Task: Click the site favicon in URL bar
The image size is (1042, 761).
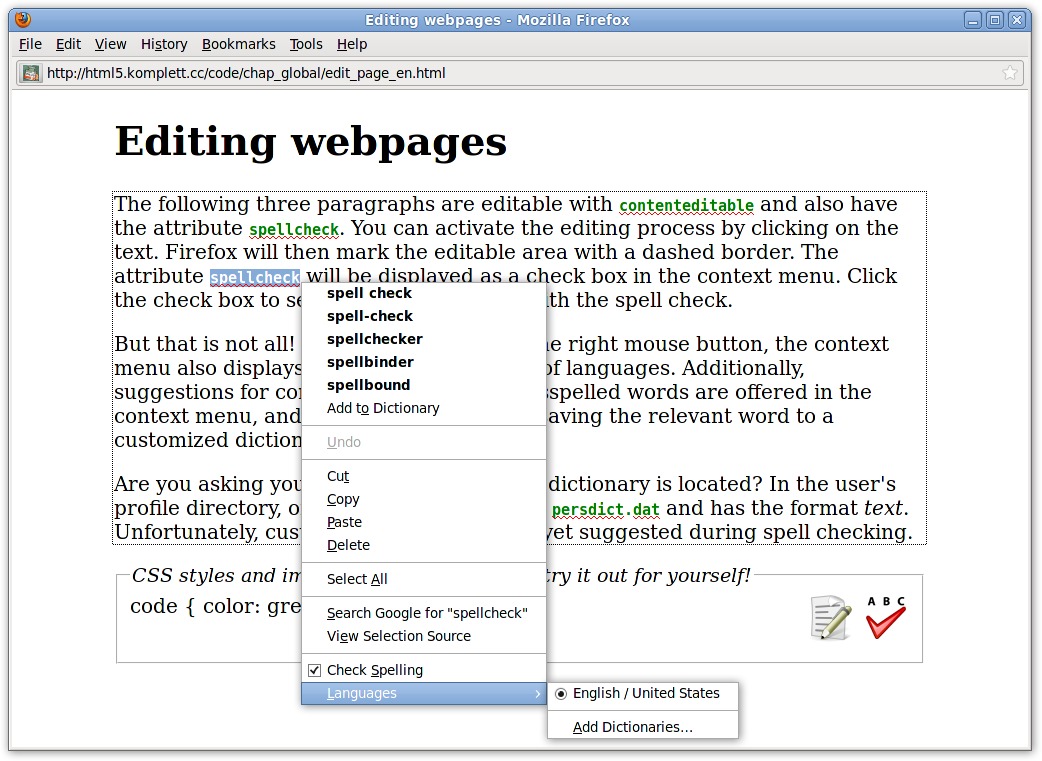Action: (x=32, y=73)
